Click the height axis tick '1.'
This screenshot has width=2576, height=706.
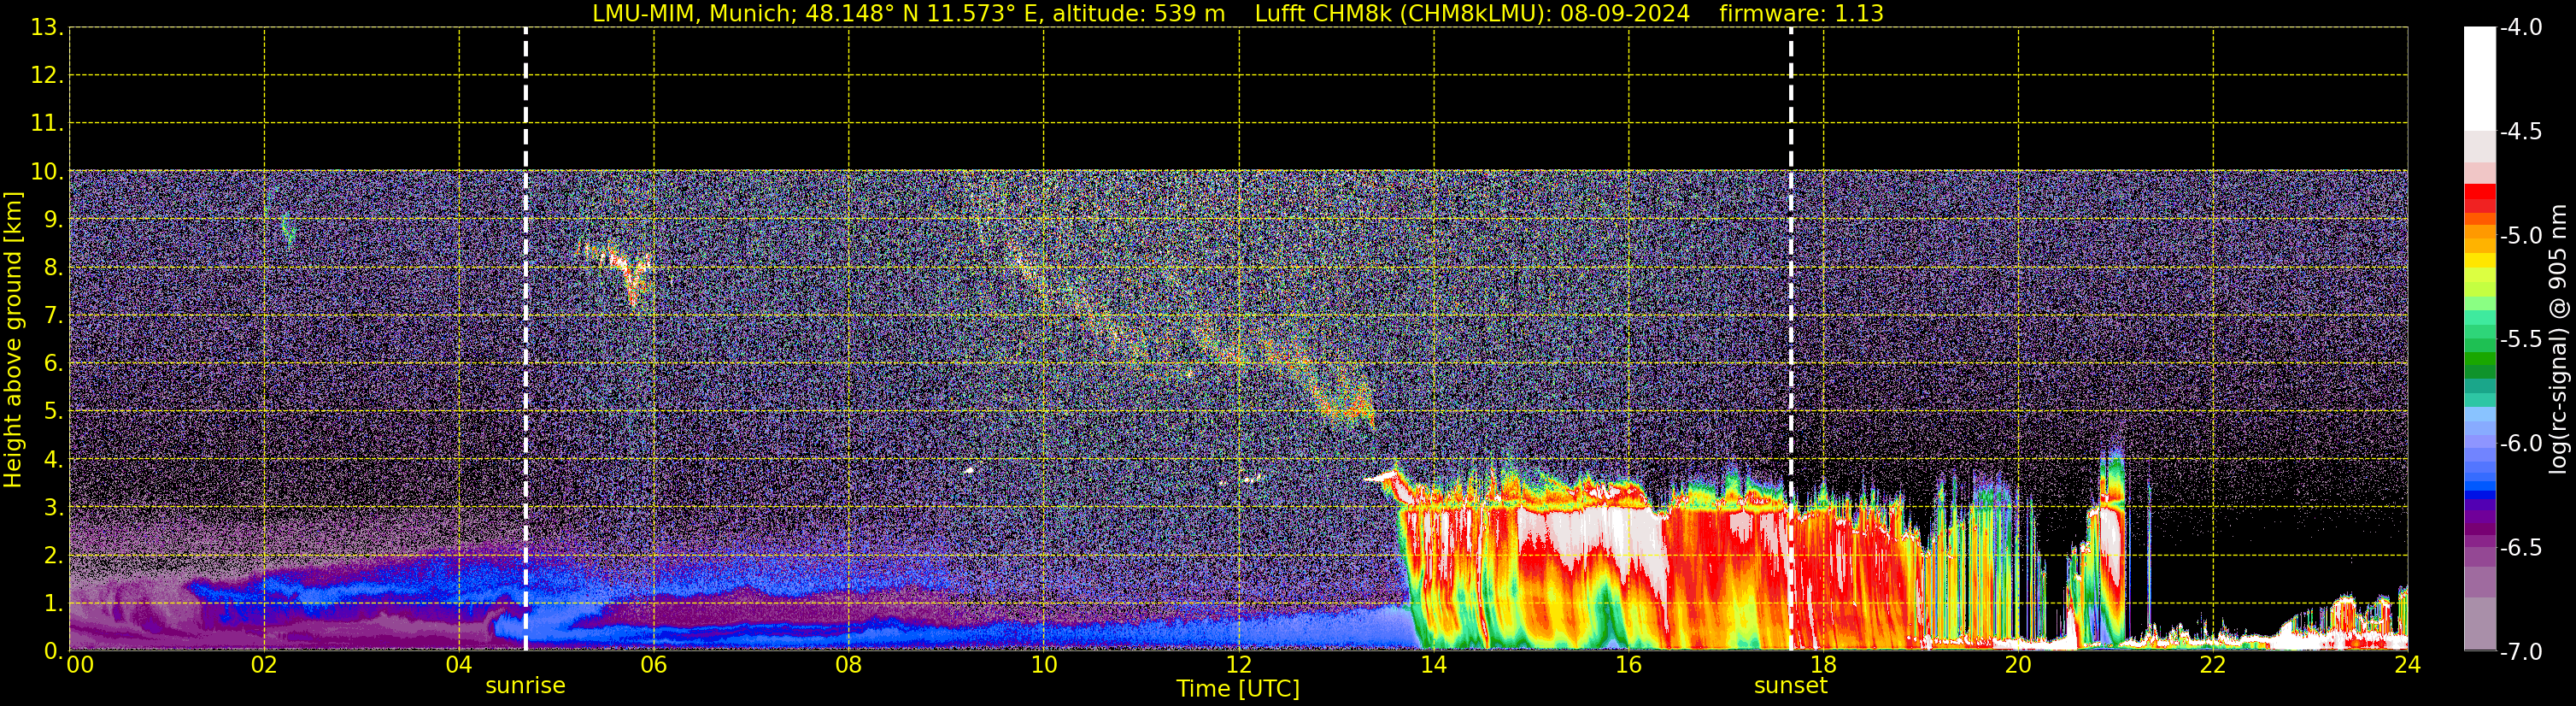(54, 603)
